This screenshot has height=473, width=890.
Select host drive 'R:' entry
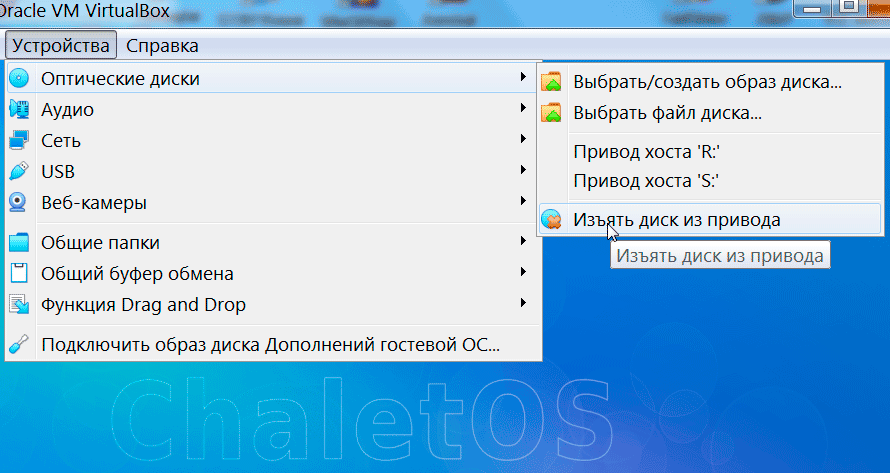point(647,152)
